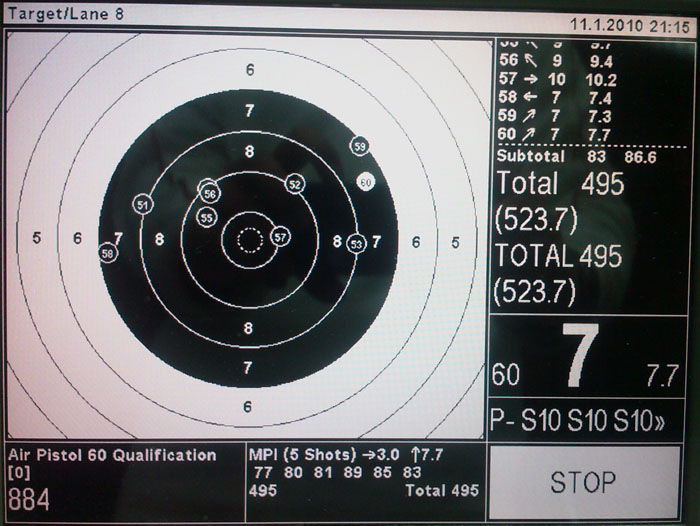Viewport: 700px width, 526px height.
Task: Select shot marker 59 on target
Action: (360, 146)
